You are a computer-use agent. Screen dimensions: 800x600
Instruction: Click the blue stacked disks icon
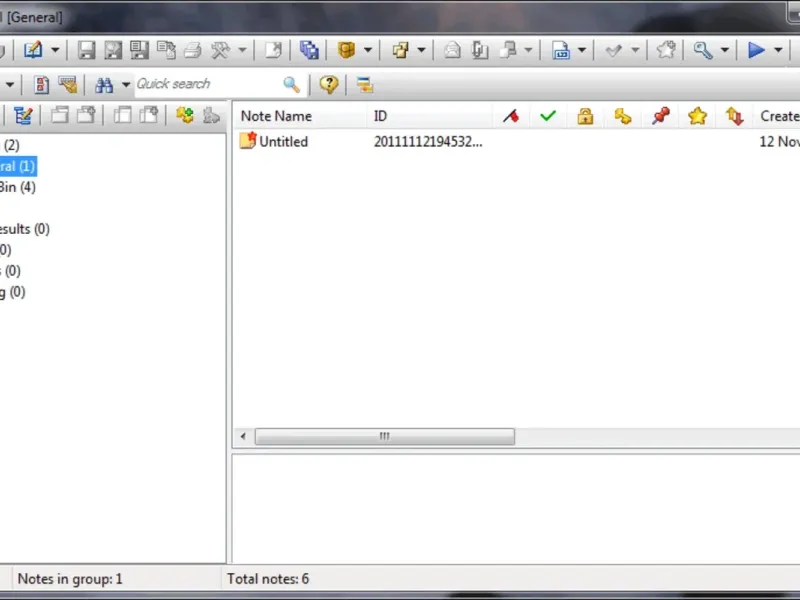point(309,50)
